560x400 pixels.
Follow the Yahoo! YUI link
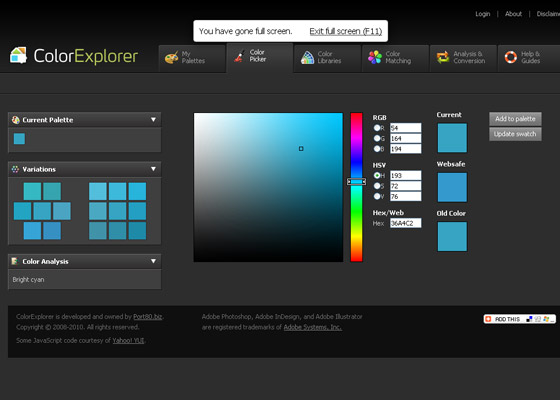coord(128,340)
